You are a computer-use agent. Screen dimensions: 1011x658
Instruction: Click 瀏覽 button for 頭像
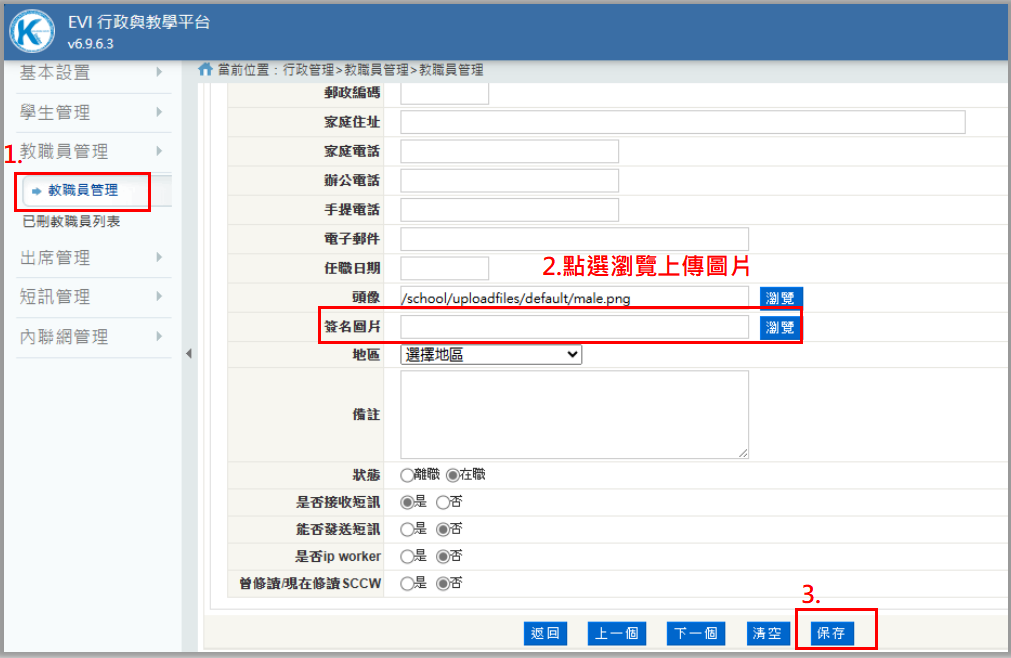click(780, 298)
